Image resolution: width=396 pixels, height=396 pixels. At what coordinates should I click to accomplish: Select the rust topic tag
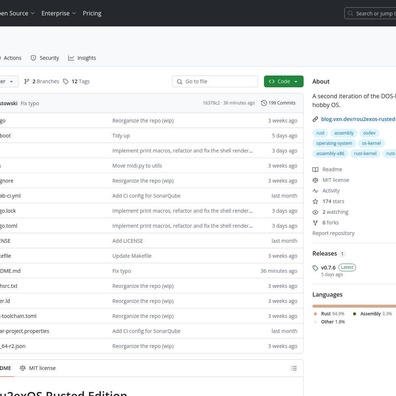click(x=320, y=133)
